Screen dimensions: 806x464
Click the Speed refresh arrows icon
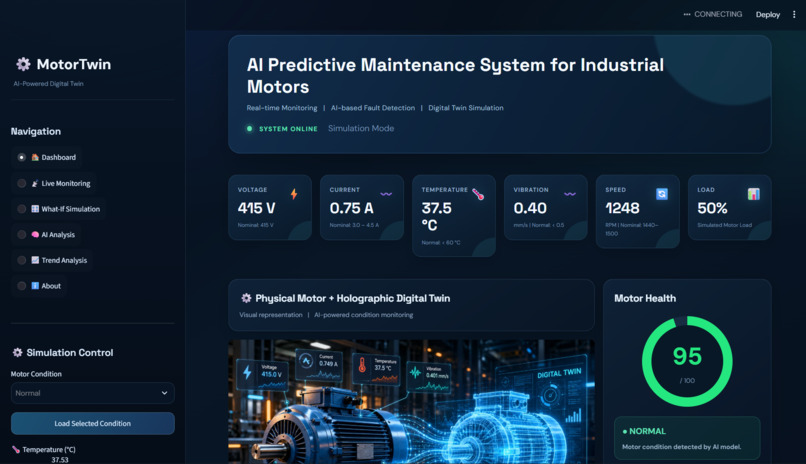tap(662, 194)
